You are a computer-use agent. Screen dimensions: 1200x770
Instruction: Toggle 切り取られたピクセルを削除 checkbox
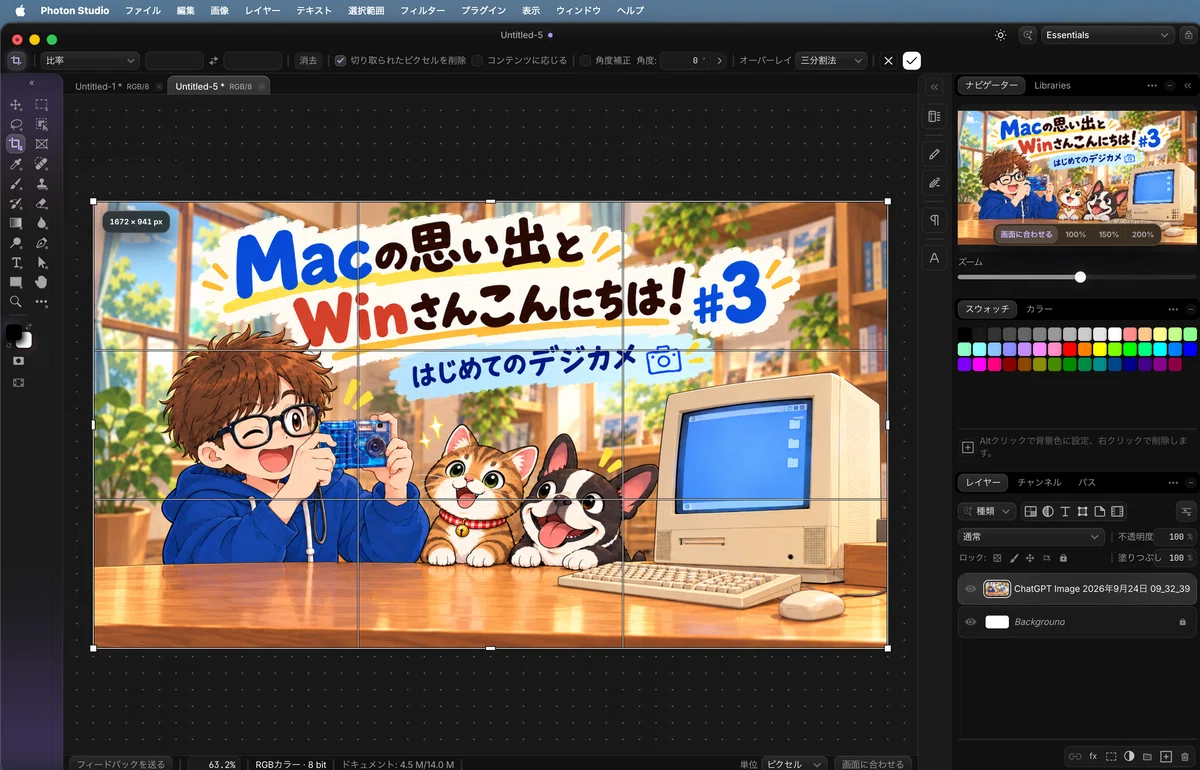point(340,61)
